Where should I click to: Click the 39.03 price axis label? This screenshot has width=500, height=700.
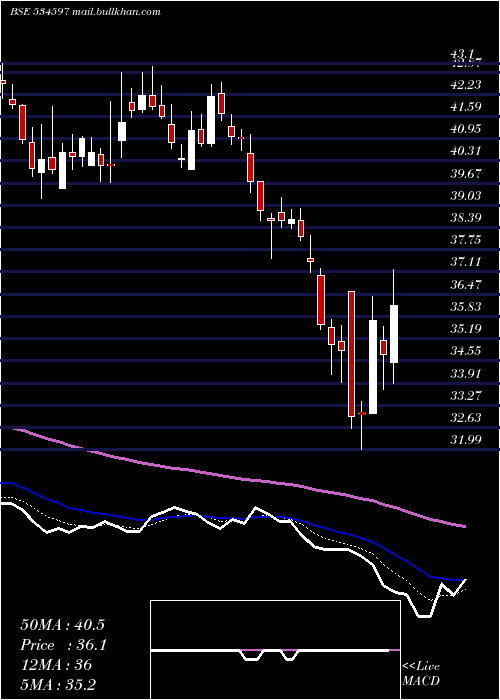pyautogui.click(x=466, y=196)
